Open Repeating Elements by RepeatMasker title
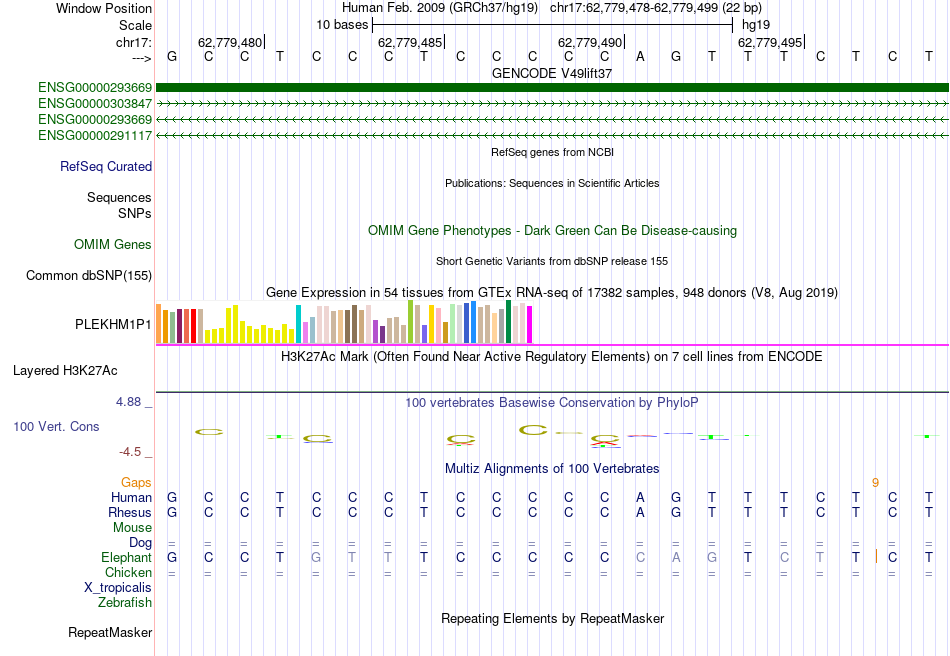The height and width of the screenshot is (656, 950). click(x=552, y=619)
